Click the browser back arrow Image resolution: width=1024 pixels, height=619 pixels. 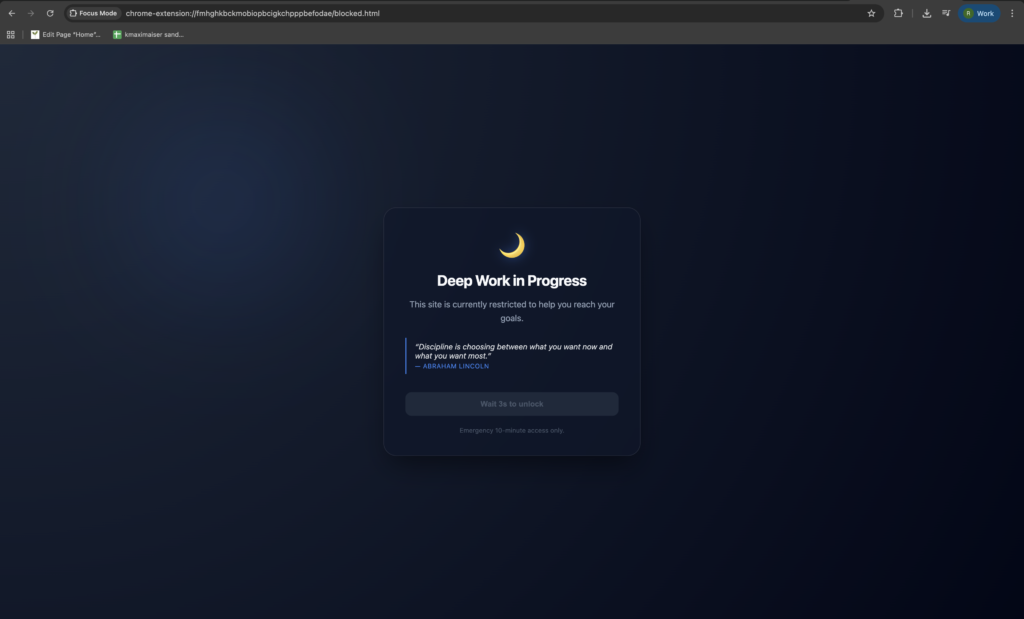click(x=11, y=13)
